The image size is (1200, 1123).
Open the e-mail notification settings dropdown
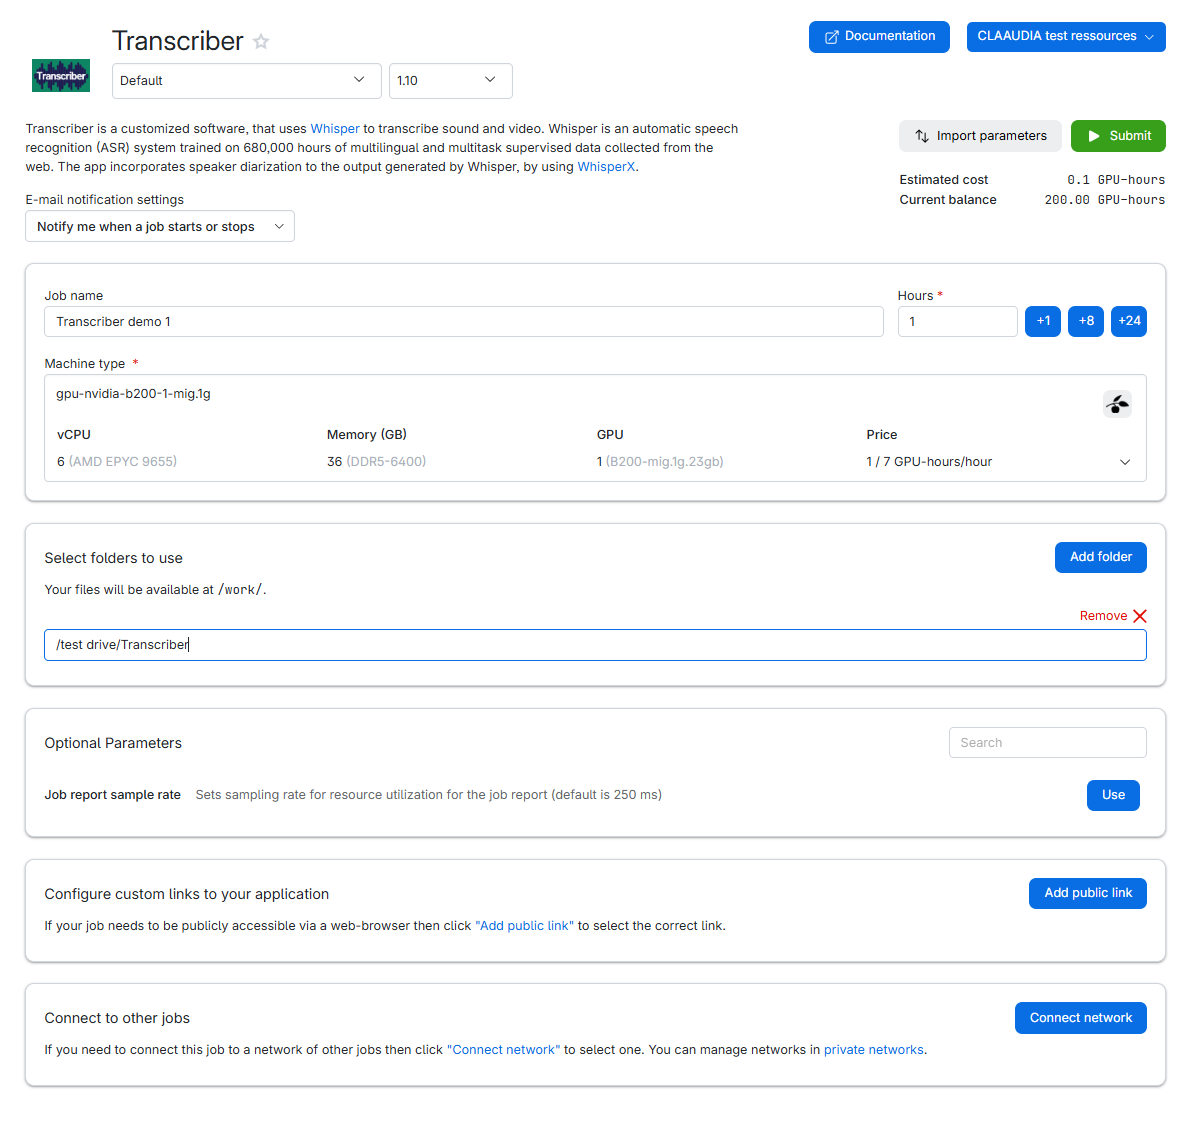[x=160, y=226]
